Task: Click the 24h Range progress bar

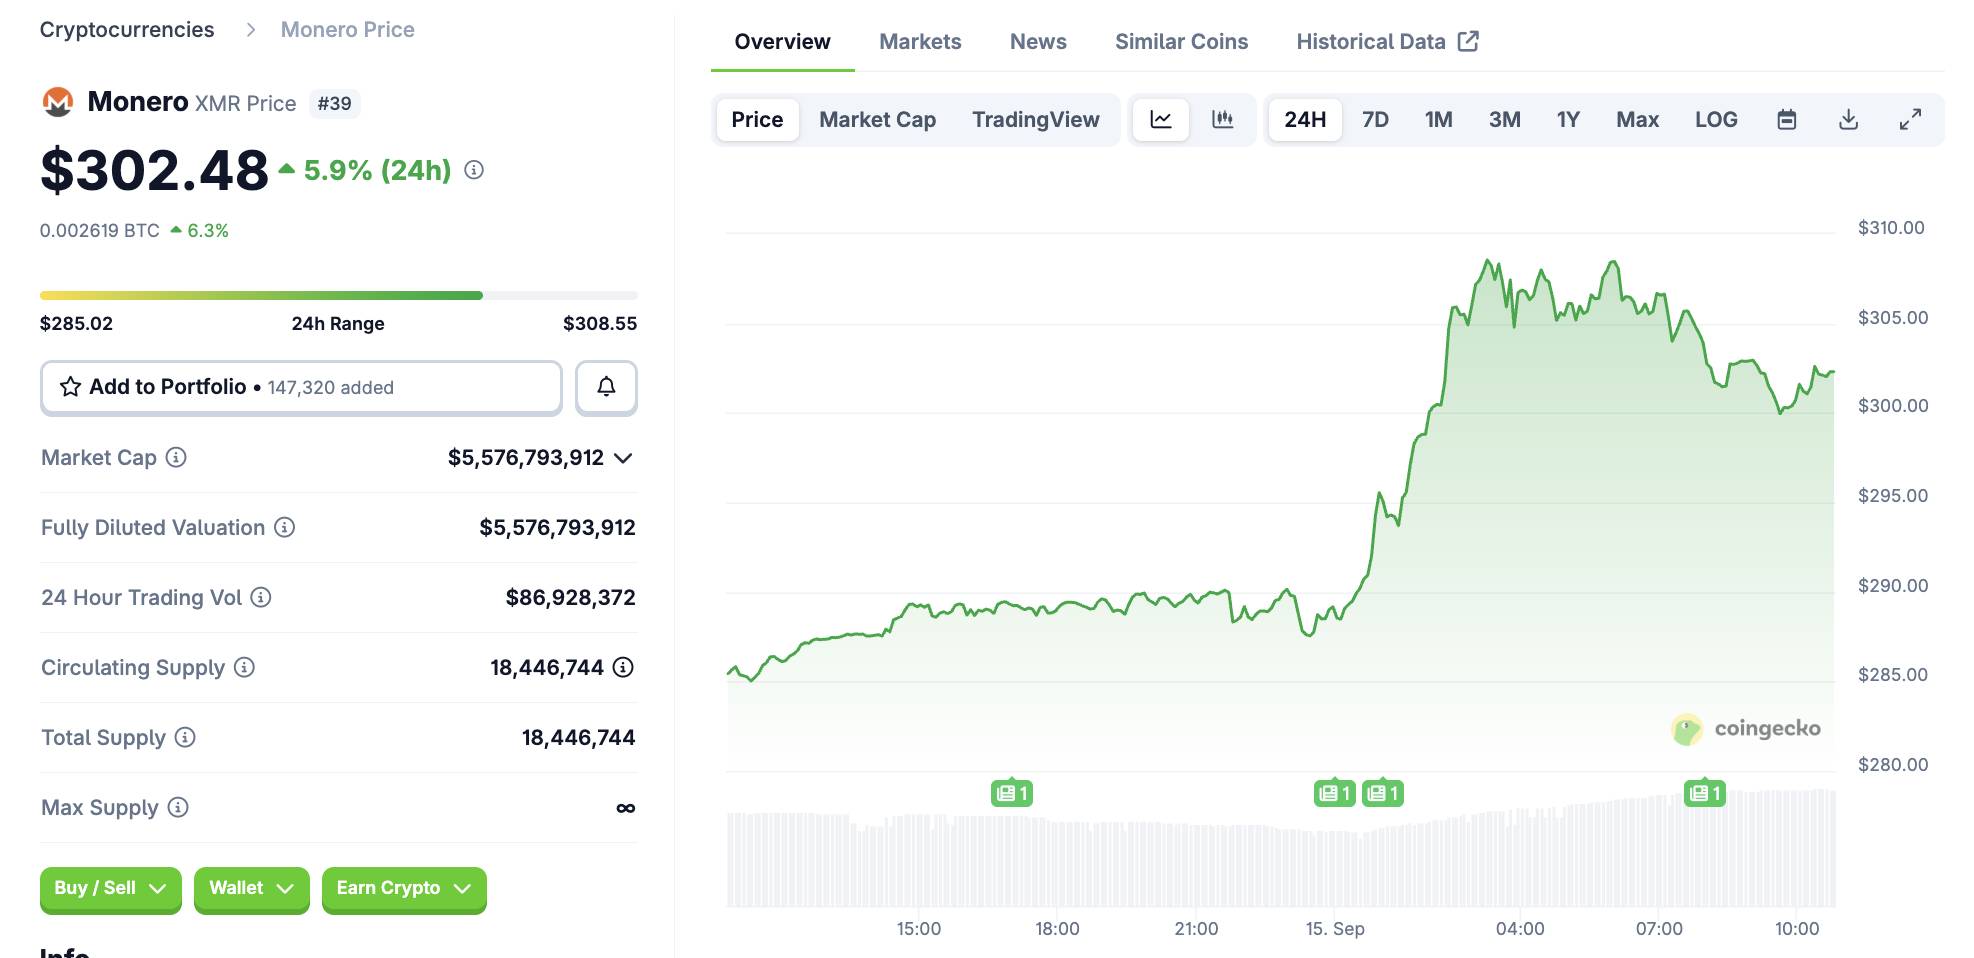Action: [x=338, y=296]
